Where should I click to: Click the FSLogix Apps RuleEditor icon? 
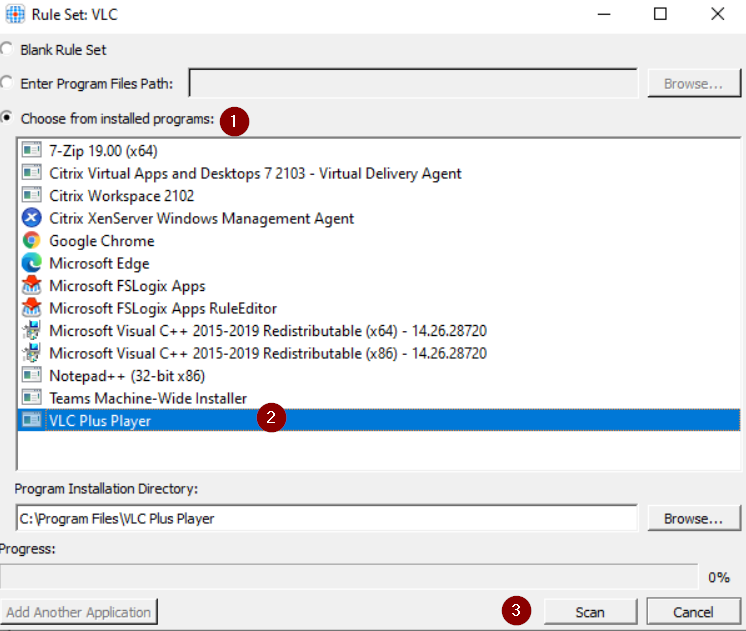(x=31, y=308)
